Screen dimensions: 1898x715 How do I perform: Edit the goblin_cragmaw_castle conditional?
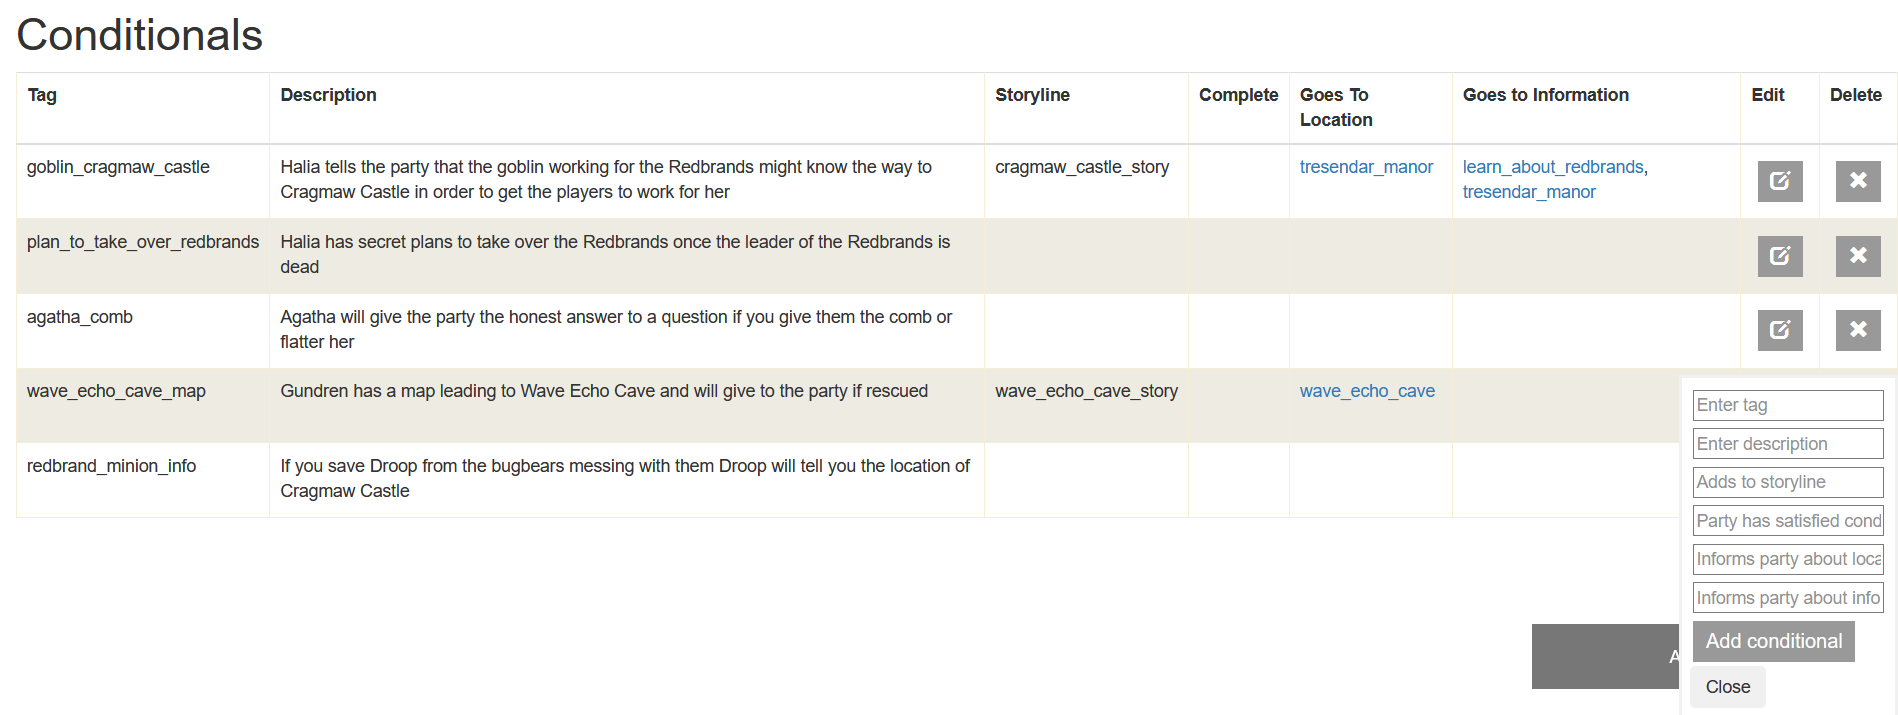1780,181
